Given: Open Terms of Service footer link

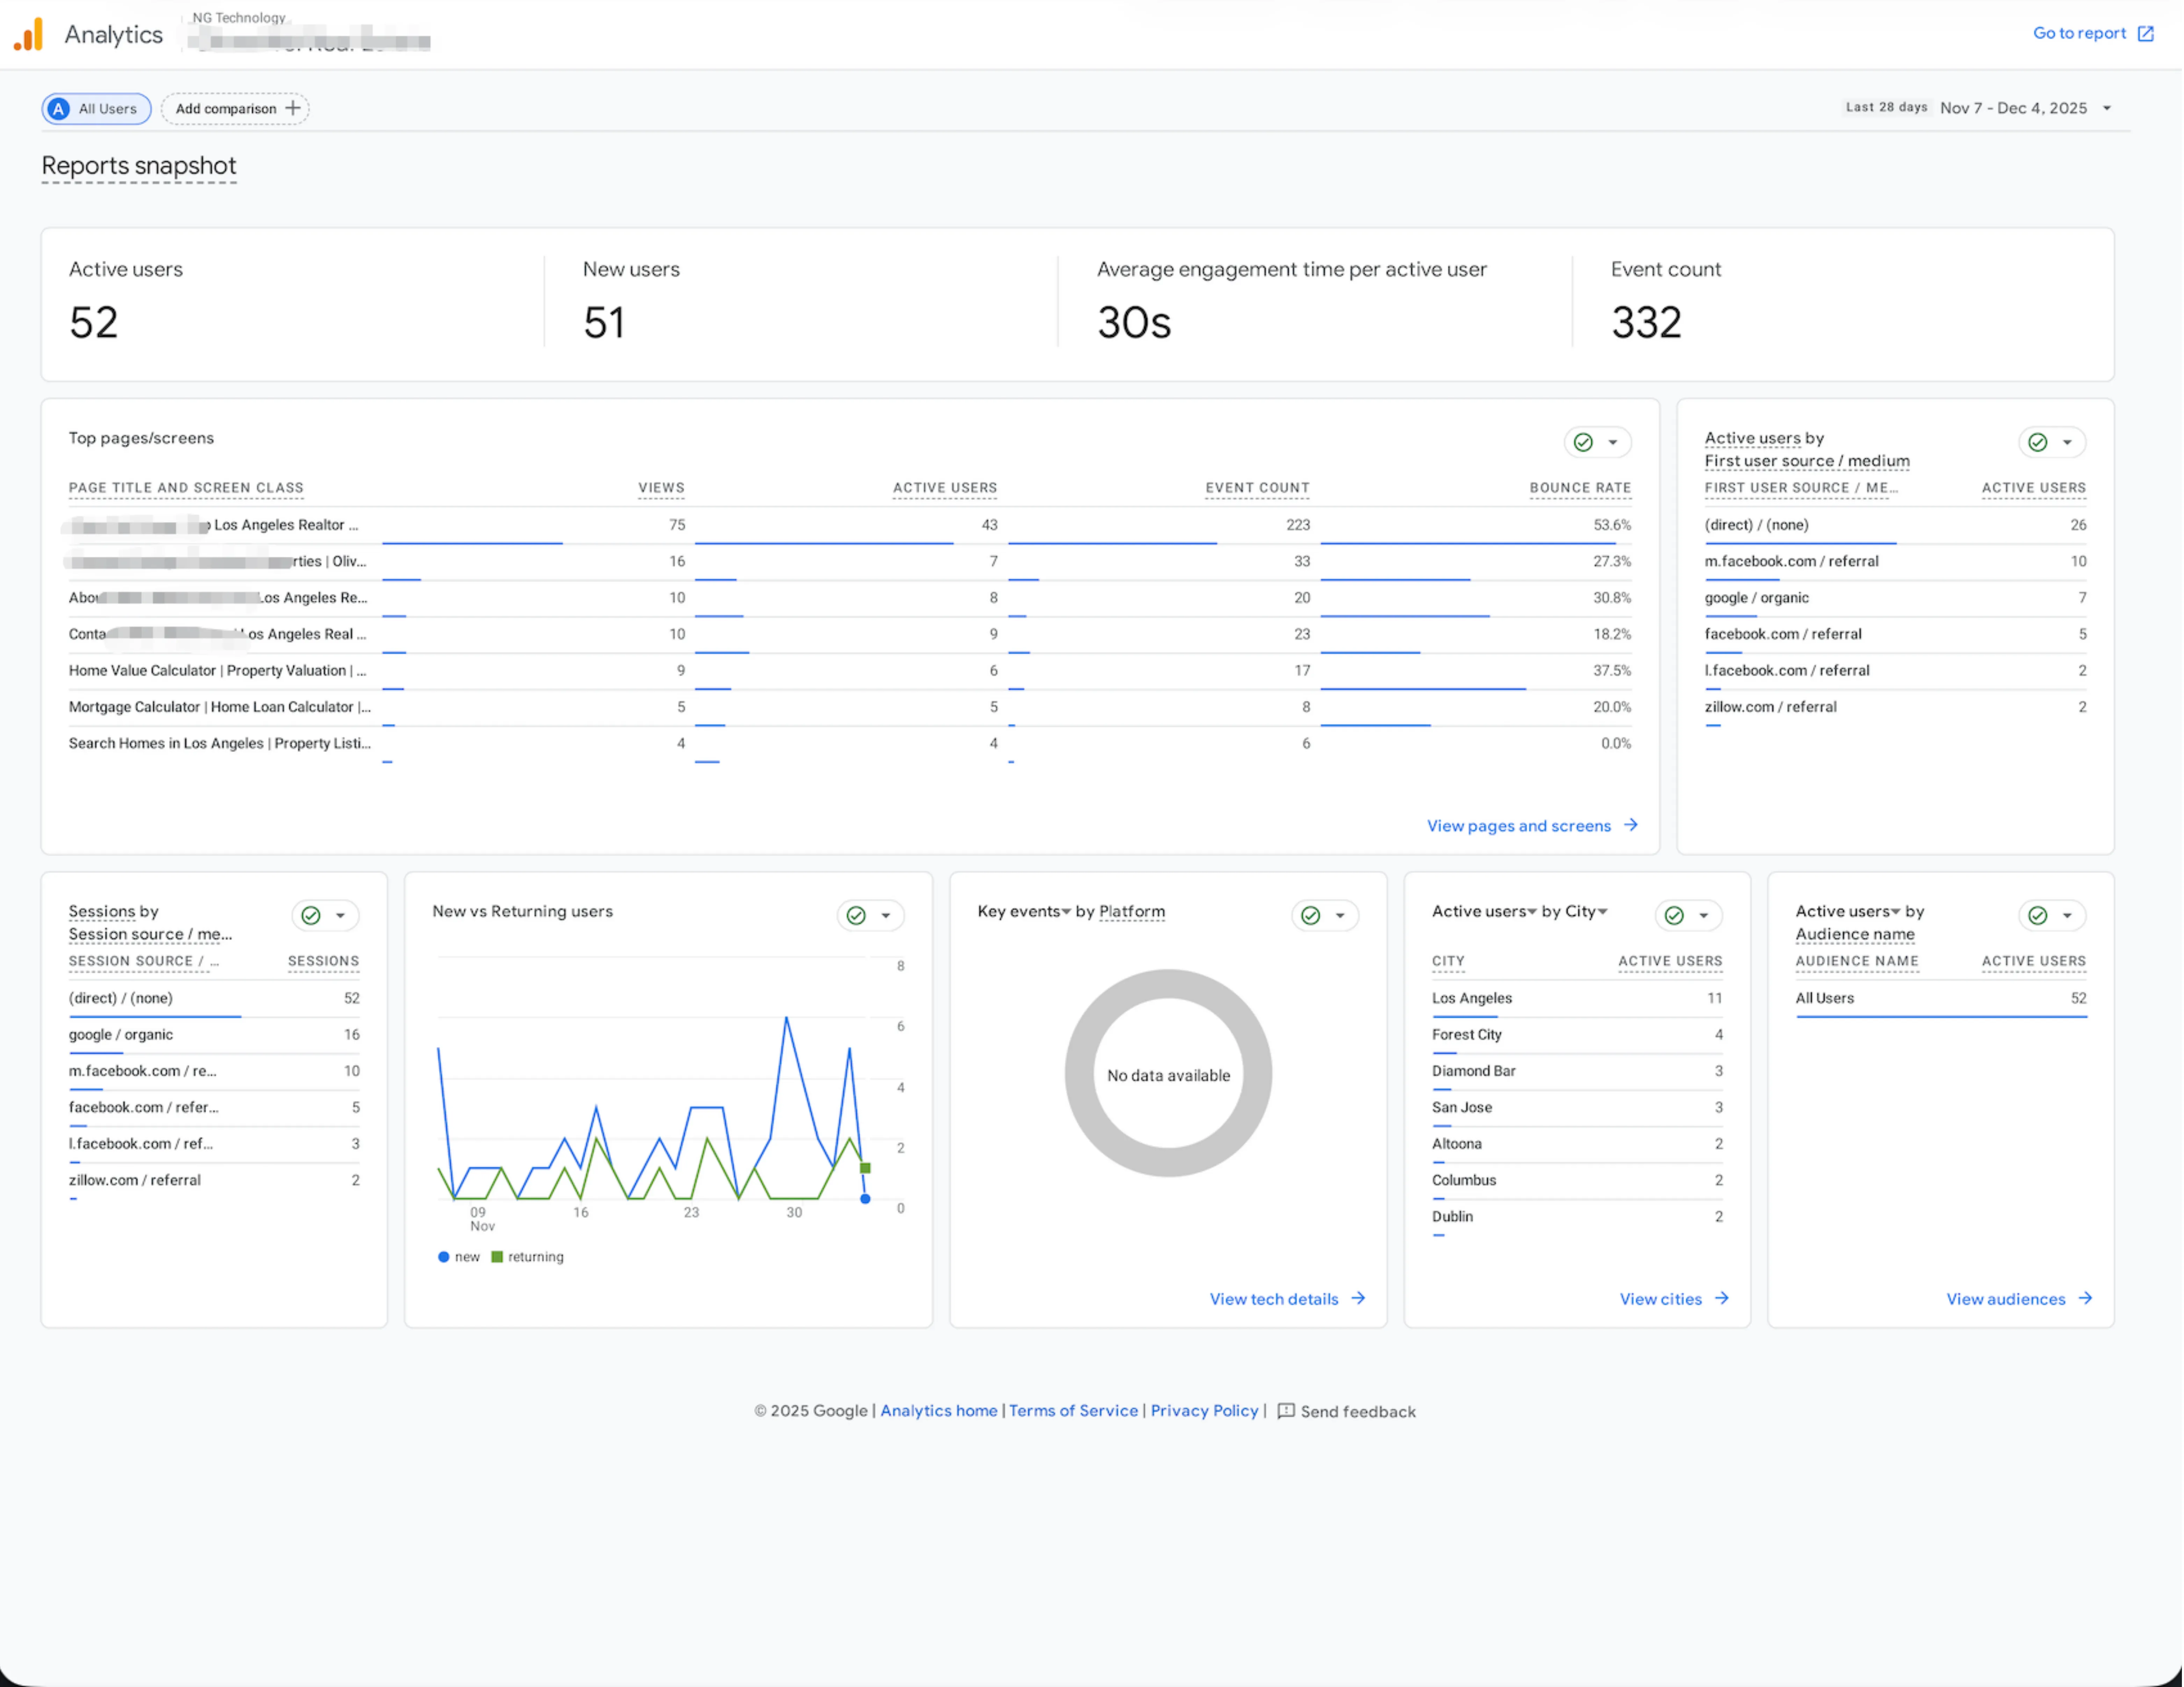Looking at the screenshot, I should coord(1073,1411).
